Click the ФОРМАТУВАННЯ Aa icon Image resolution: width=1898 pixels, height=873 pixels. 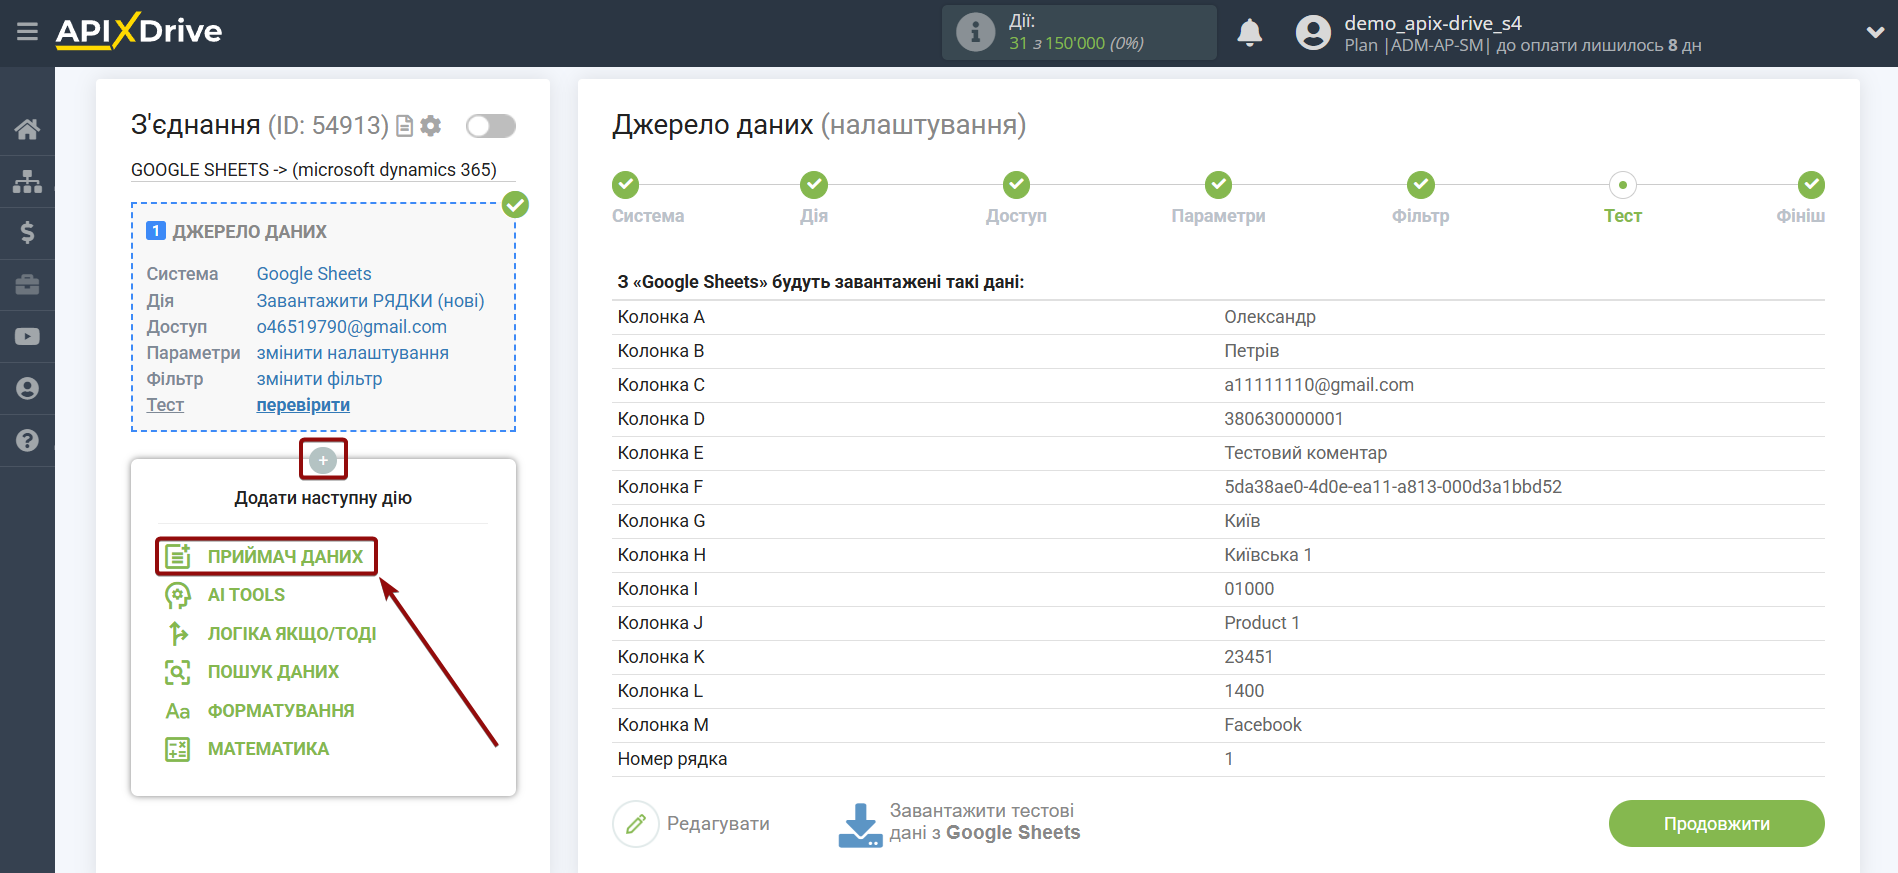(x=178, y=711)
